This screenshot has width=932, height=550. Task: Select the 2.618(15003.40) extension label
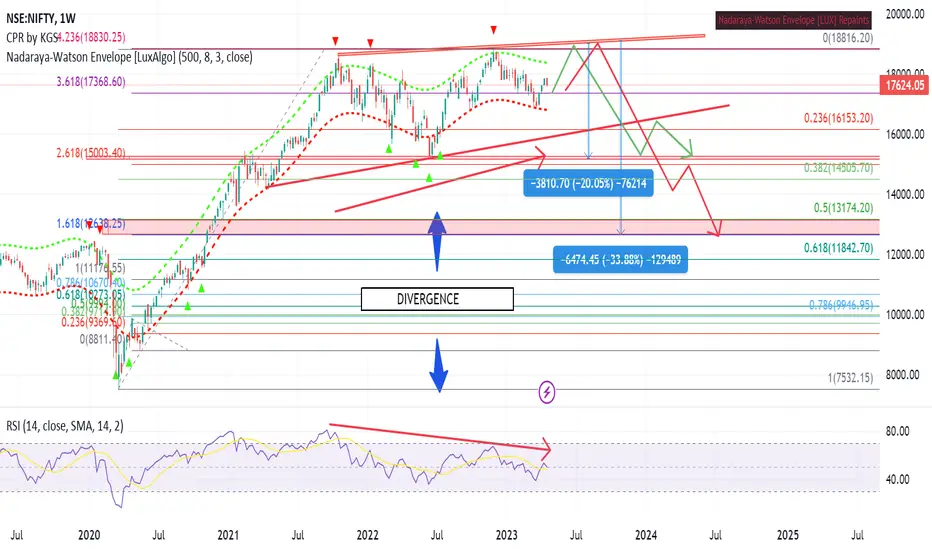[x=91, y=153]
